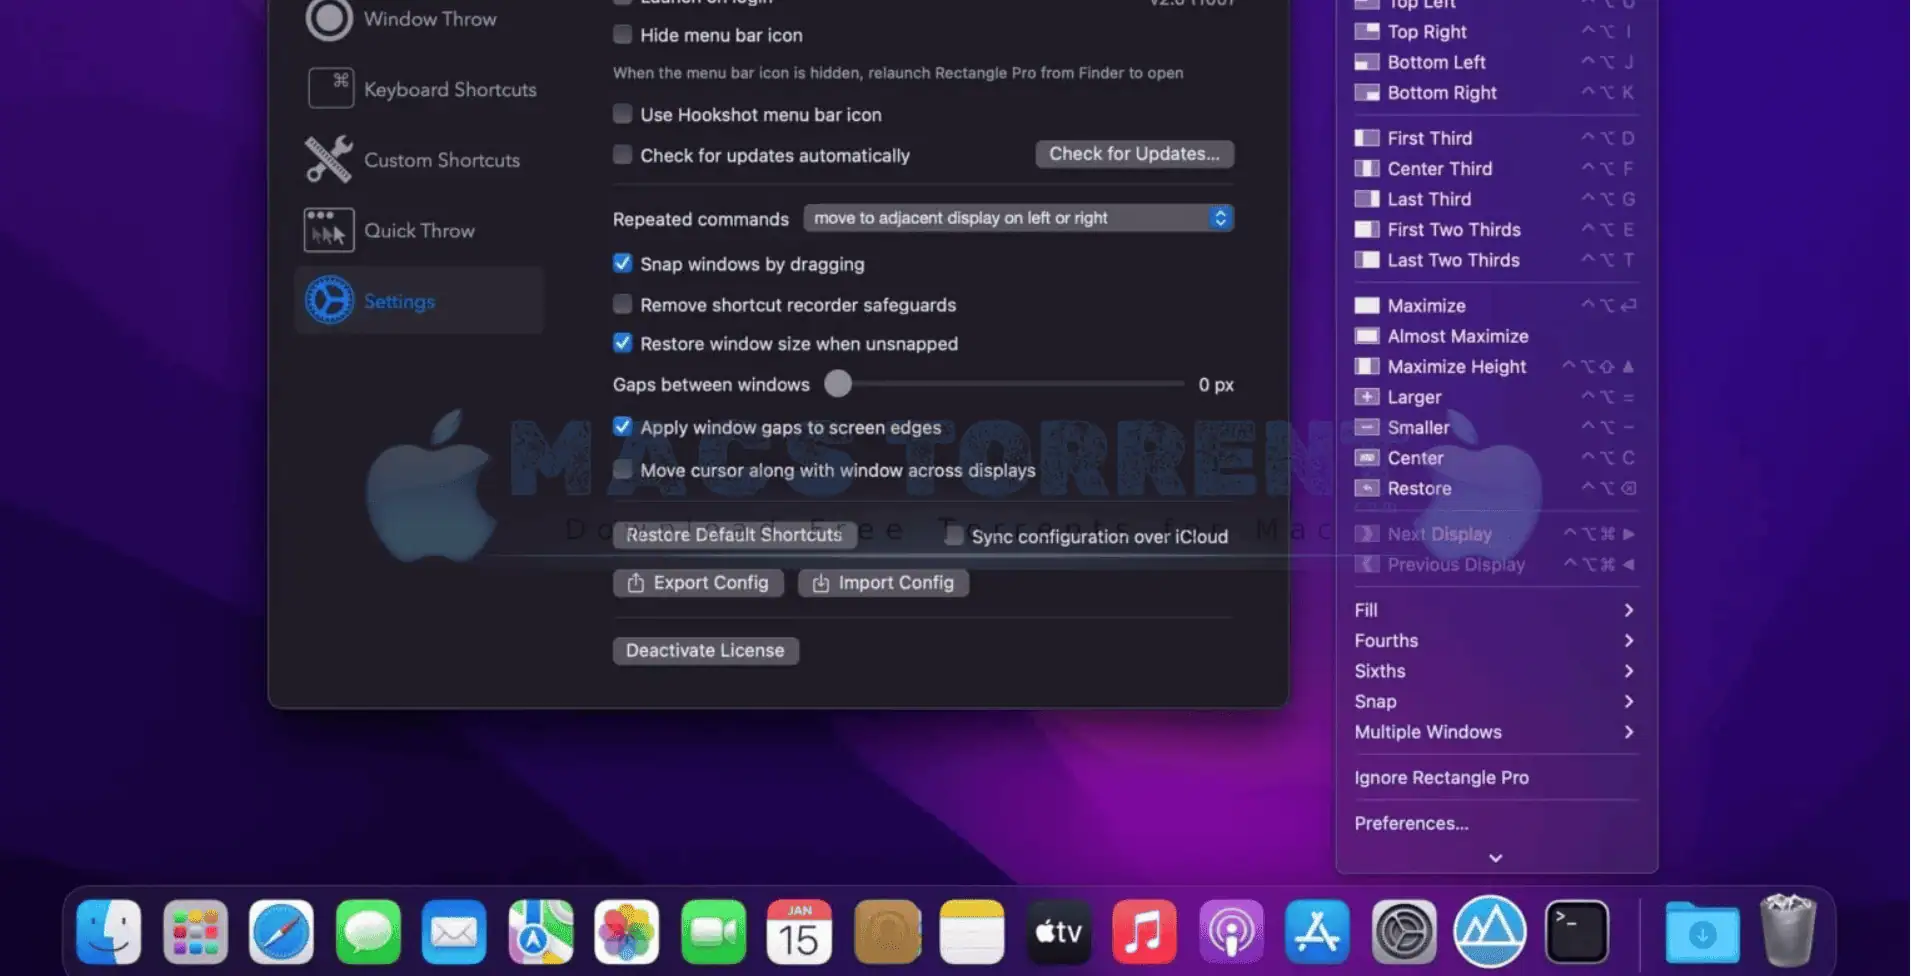Click the Larger plus icon
The height and width of the screenshot is (976, 1911).
[1366, 397]
